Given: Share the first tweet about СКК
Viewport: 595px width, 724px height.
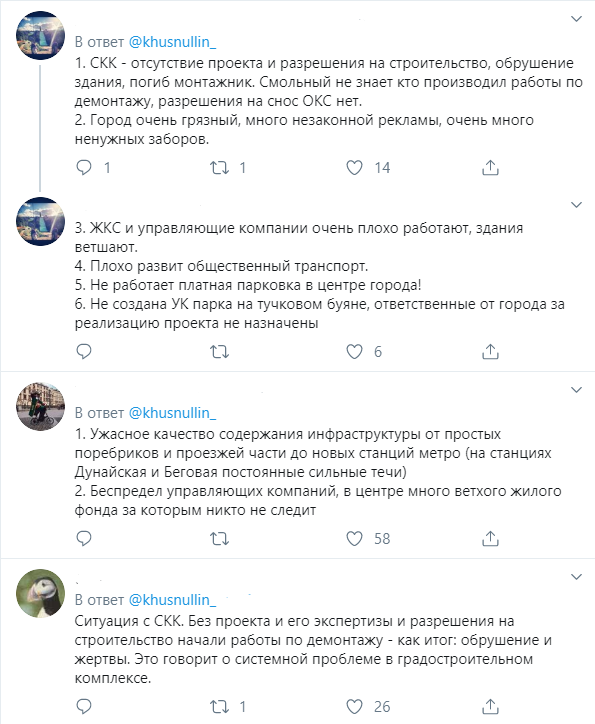Looking at the screenshot, I should tap(490, 168).
